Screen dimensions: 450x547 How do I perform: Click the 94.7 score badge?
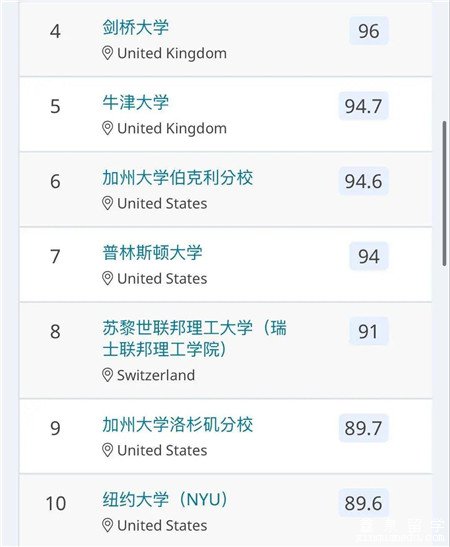coord(363,106)
